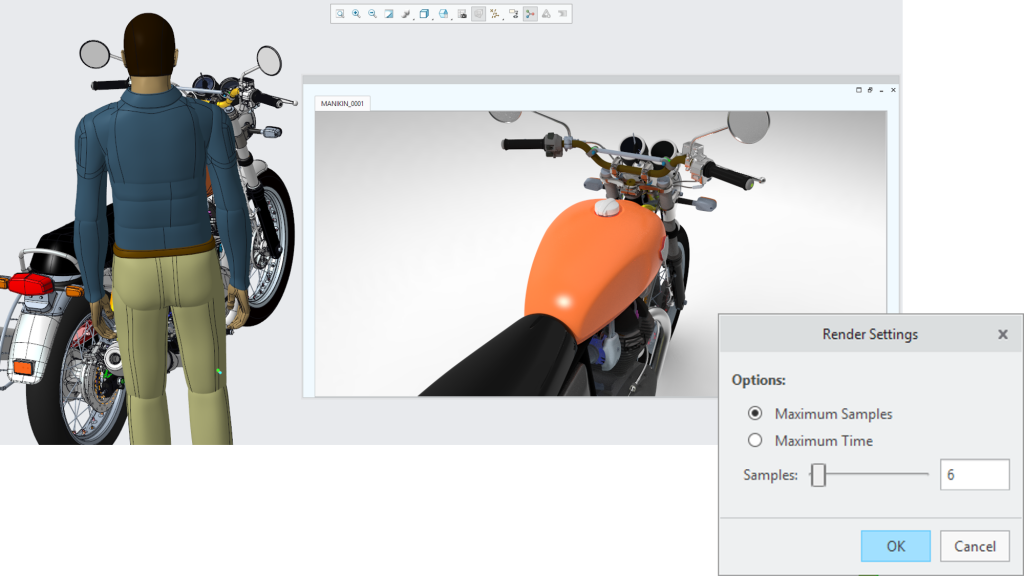The image size is (1024, 576).
Task: Click the Samples value input field
Action: (974, 475)
